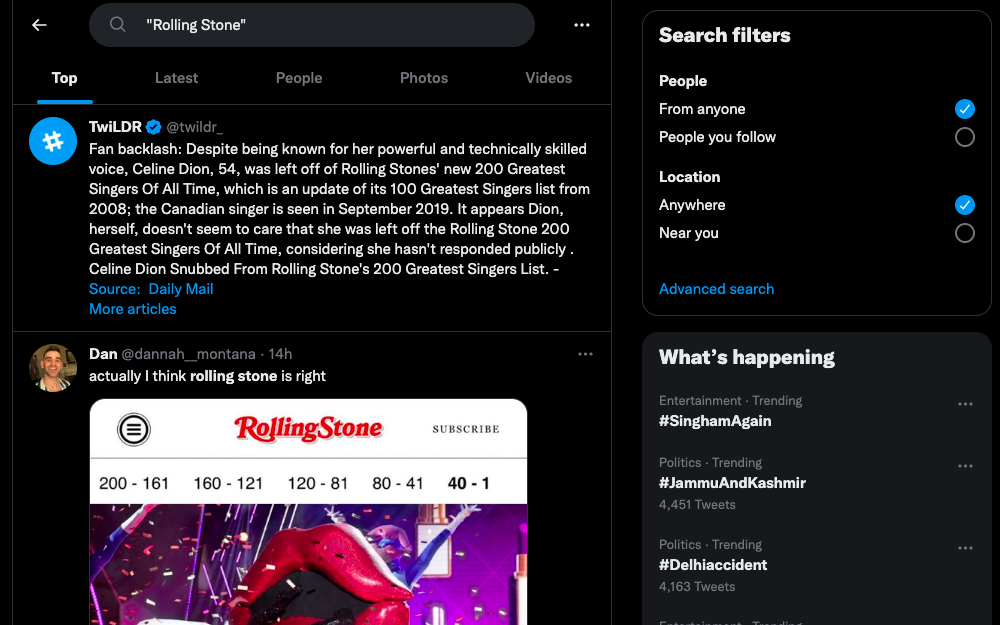
Task: Click 4,451 Tweets count
Action: (697, 504)
